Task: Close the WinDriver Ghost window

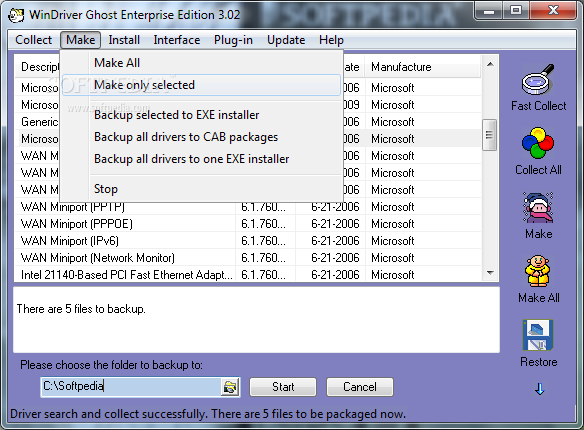Action: (553, 11)
